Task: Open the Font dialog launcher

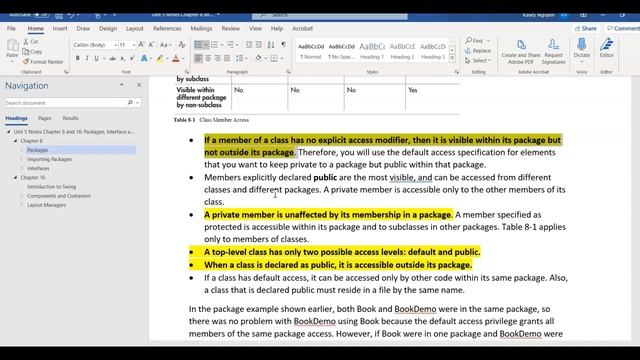Action: click(x=187, y=72)
